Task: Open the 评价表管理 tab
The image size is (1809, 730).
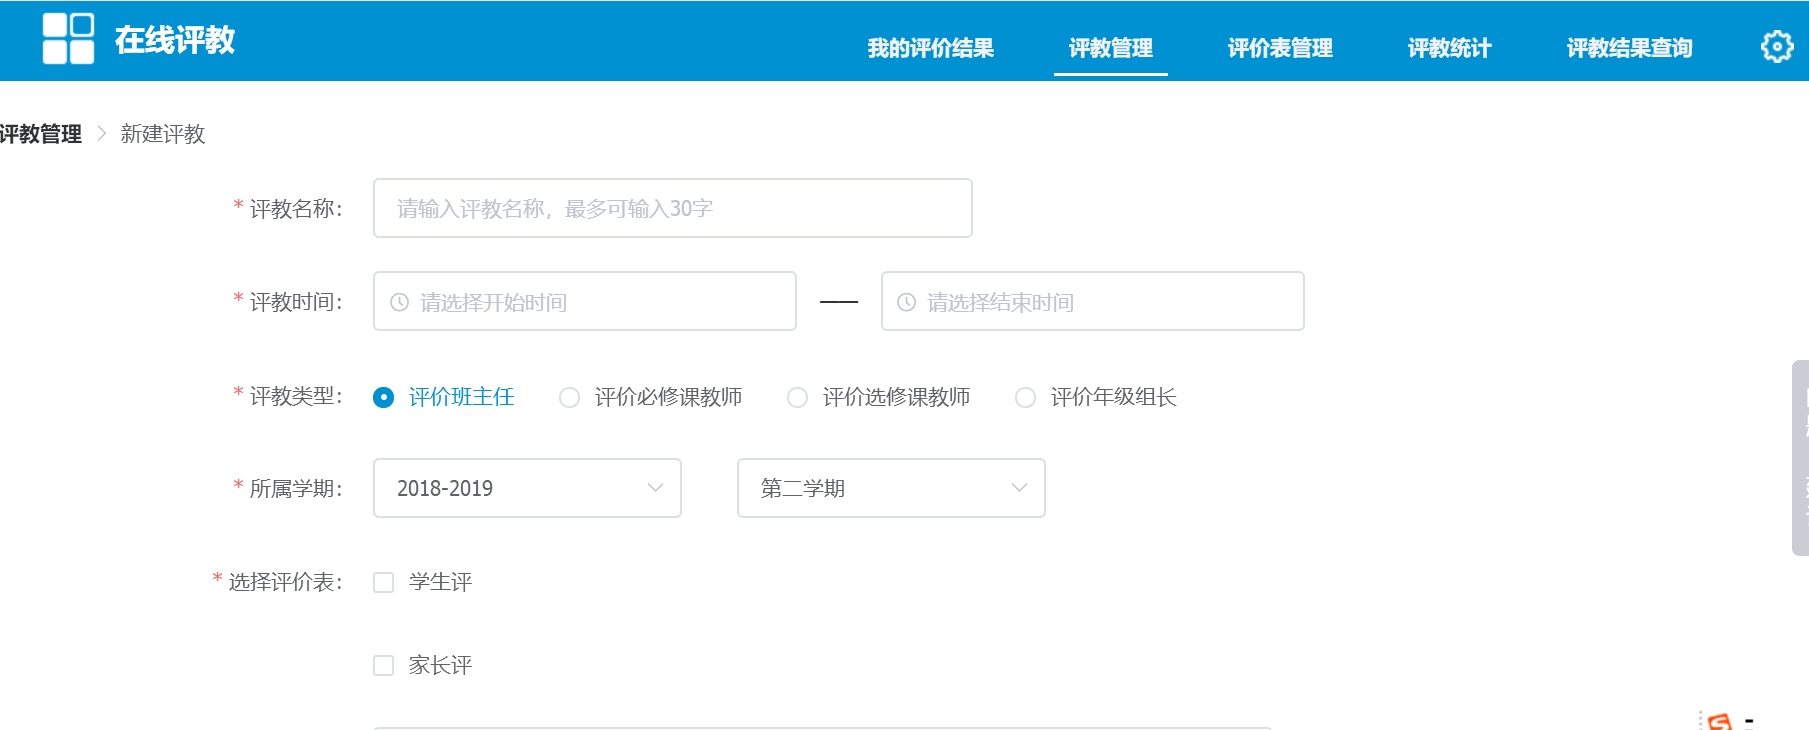Action: (1280, 48)
